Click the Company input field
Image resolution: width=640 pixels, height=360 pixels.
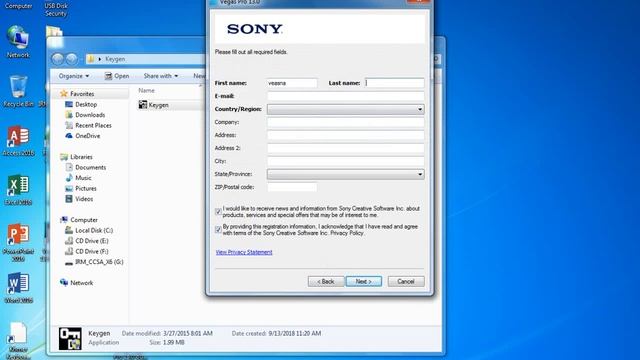346,122
